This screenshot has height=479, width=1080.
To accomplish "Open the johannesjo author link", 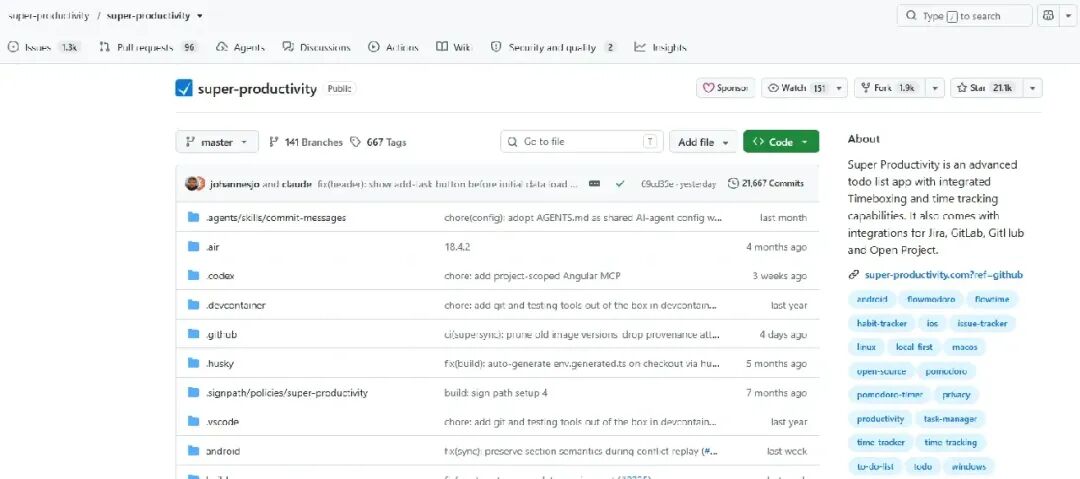I will [234, 184].
